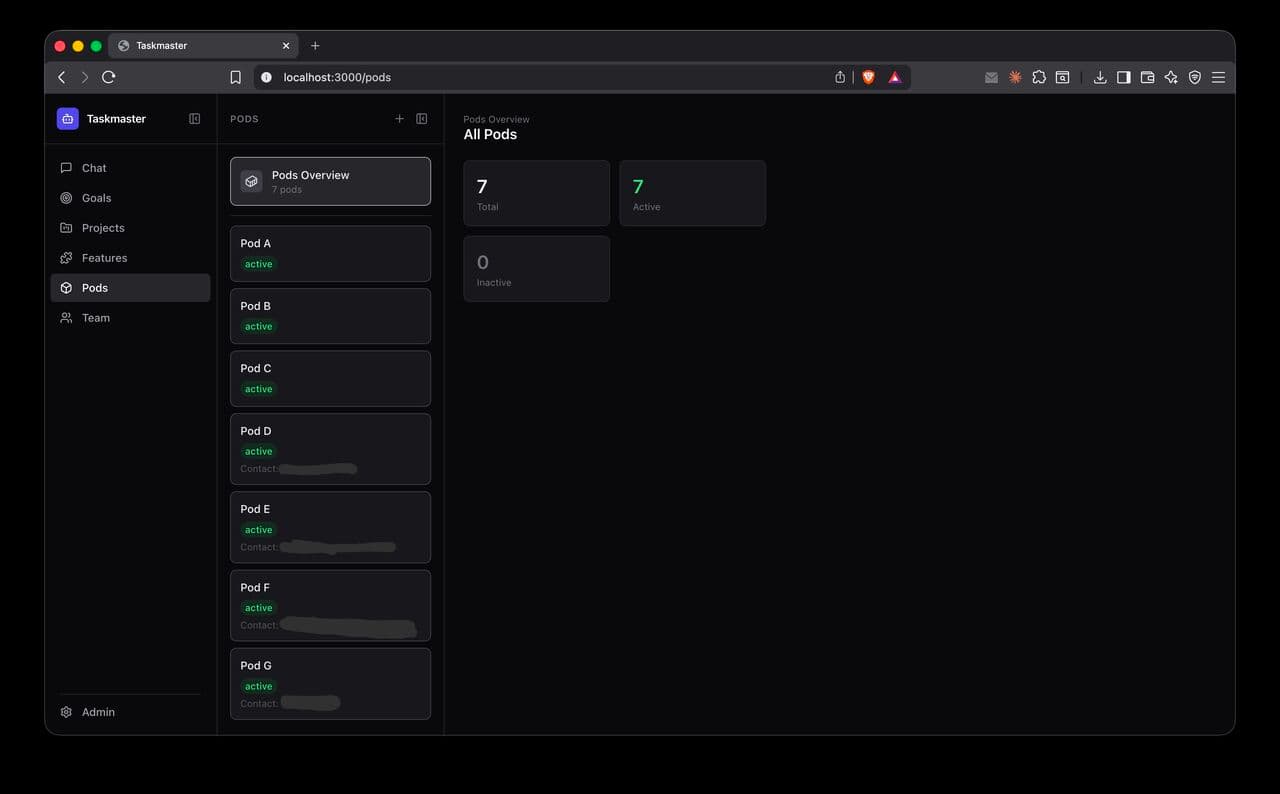The image size is (1280, 794).
Task: Toggle Brave Shields in the toolbar
Action: click(x=868, y=77)
